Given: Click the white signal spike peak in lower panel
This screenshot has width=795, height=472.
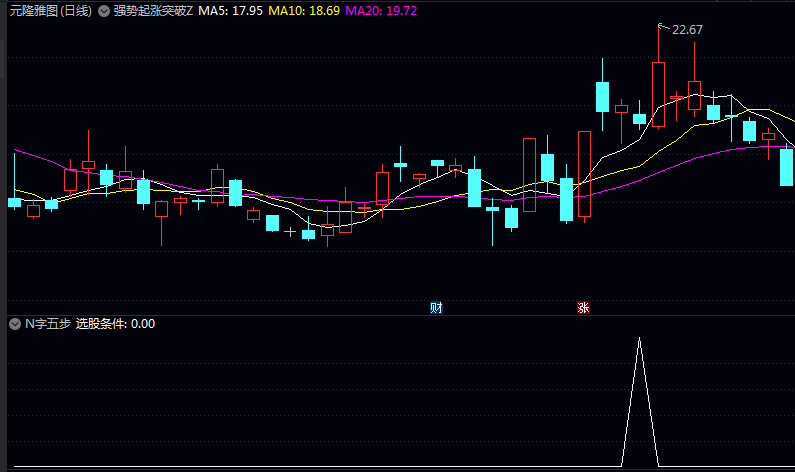Looking at the screenshot, I should click(x=639, y=338).
